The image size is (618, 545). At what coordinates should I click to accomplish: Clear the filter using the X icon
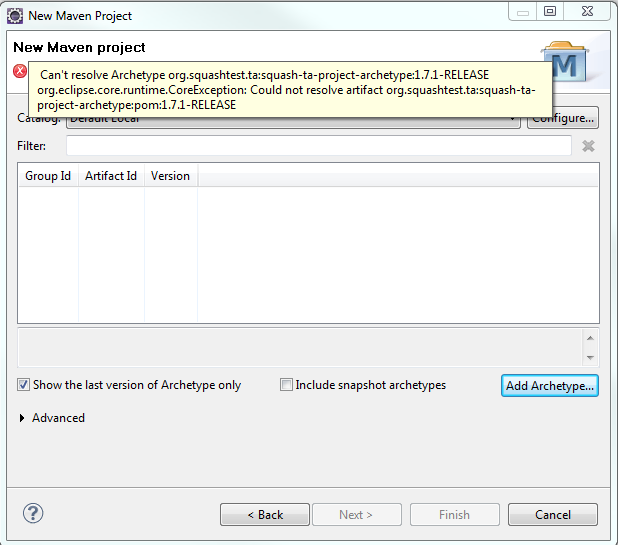[588, 146]
